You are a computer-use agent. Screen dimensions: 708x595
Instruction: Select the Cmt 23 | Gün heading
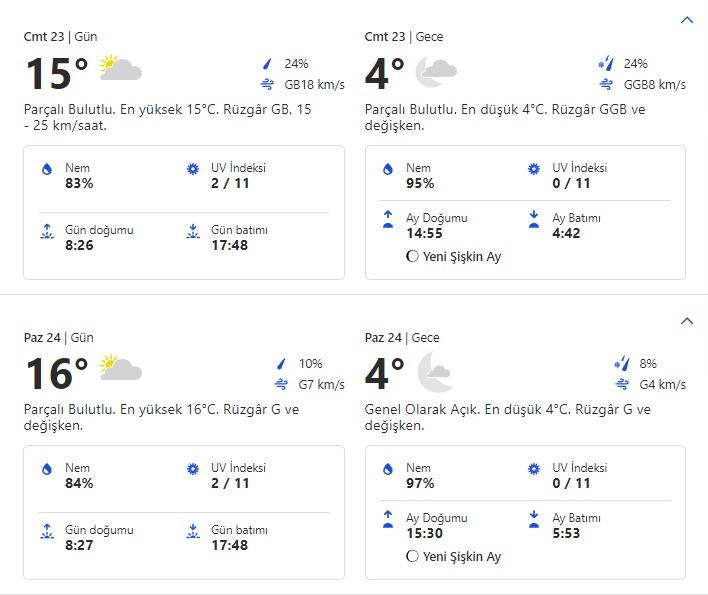61,37
